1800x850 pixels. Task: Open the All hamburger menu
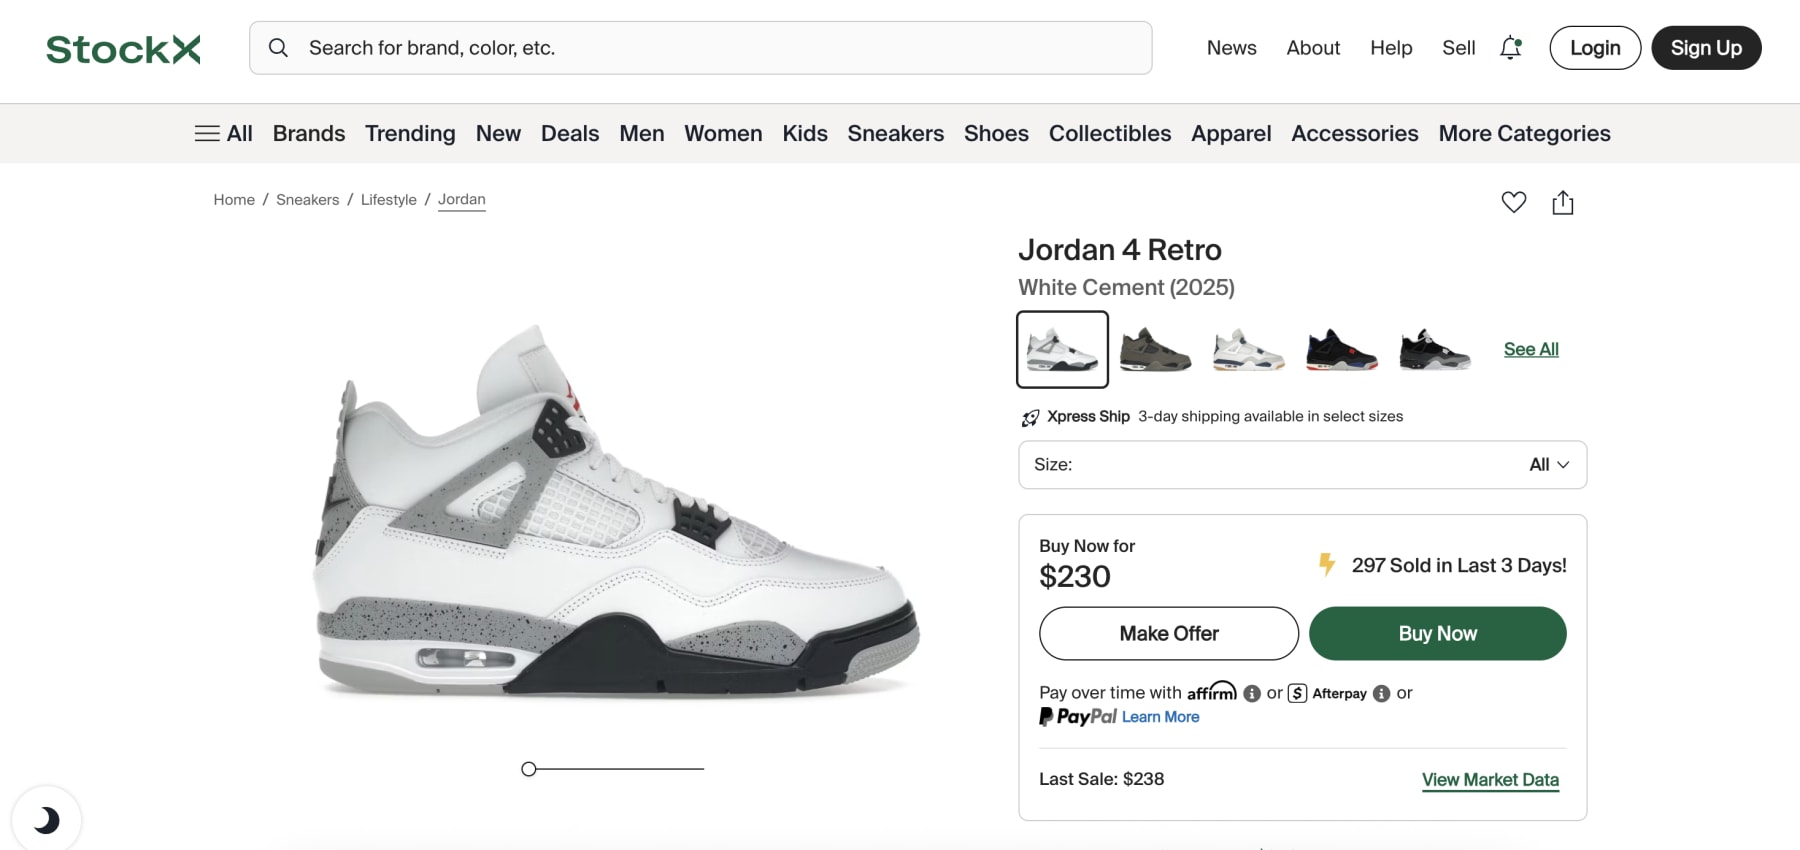pos(223,133)
